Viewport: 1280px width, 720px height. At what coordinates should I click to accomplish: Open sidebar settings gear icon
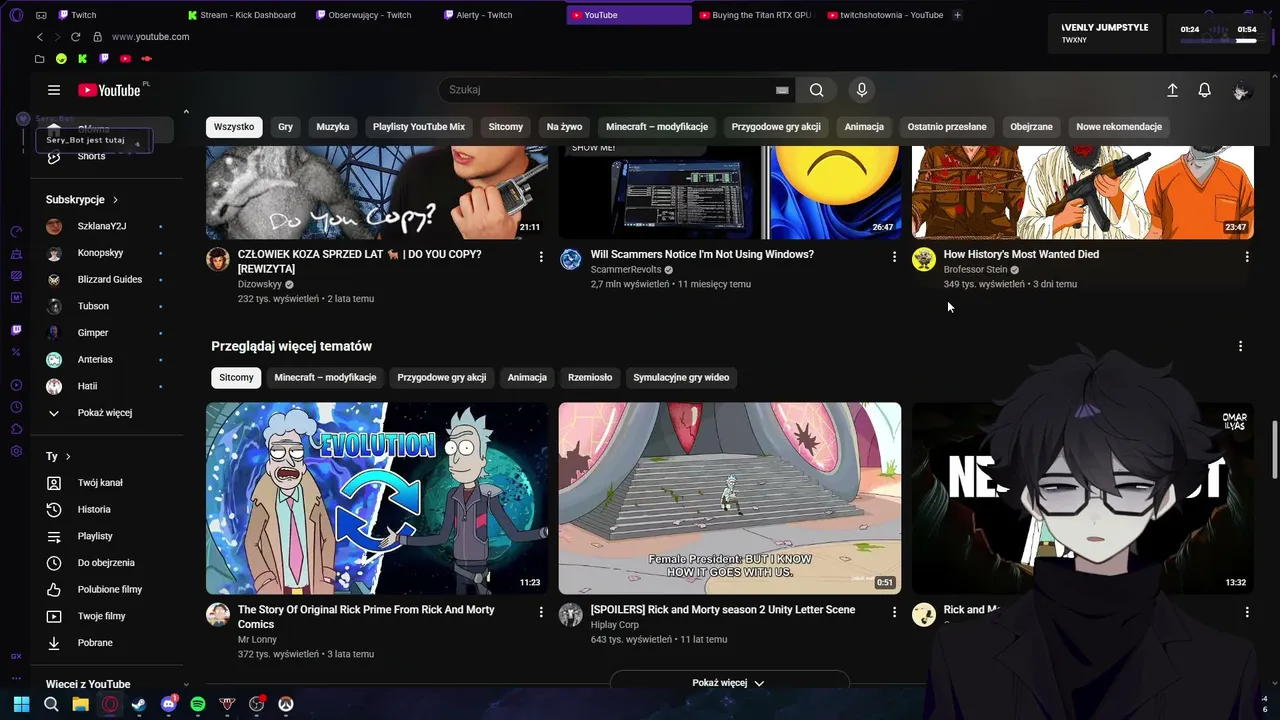click(x=16, y=451)
